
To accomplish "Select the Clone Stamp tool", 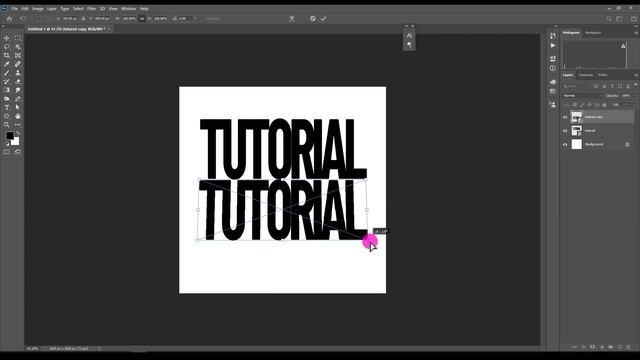I will [18, 73].
